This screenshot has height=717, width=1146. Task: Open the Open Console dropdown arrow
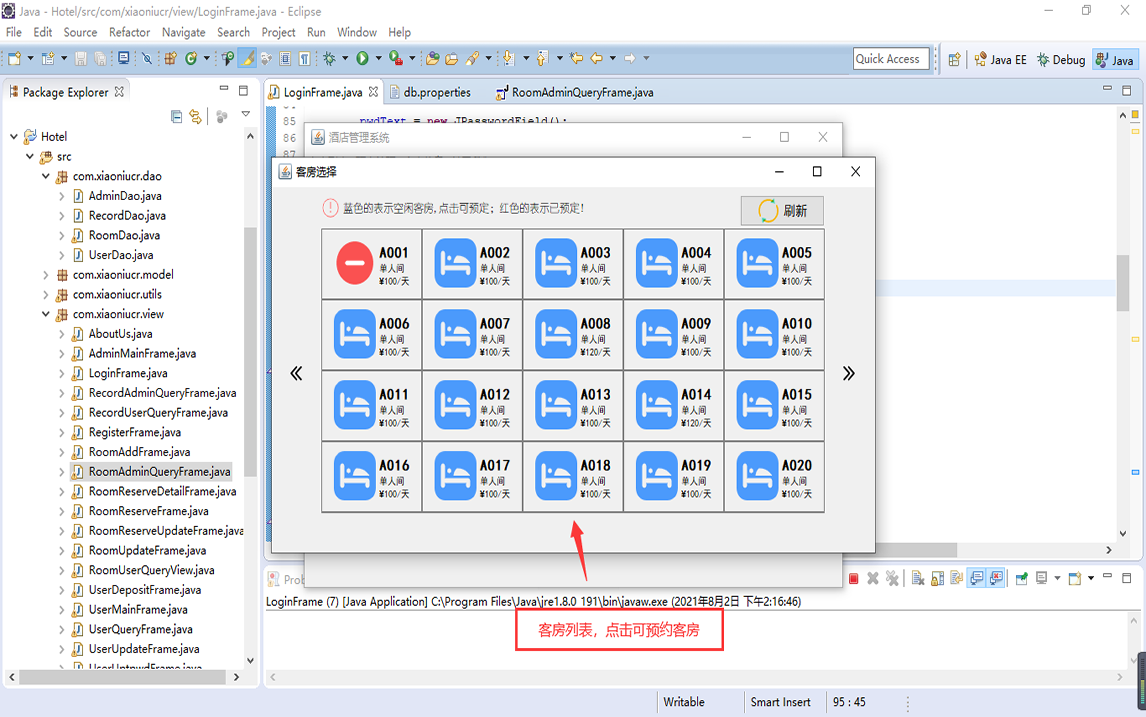click(1091, 578)
